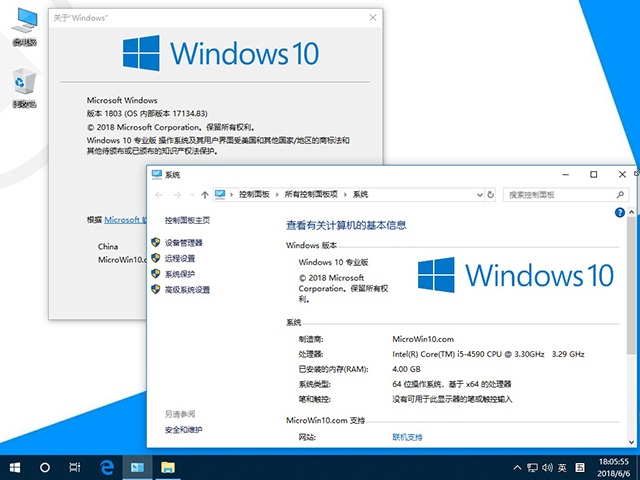The width and height of the screenshot is (640, 480).
Task: Expand chevron after computer icon in address bar
Action: pyautogui.click(x=231, y=195)
